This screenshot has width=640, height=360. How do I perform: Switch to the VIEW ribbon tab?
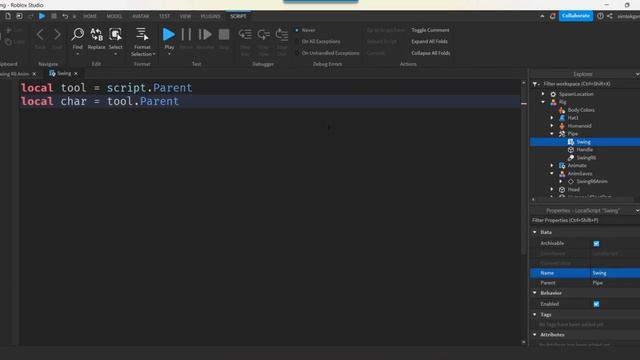185,16
